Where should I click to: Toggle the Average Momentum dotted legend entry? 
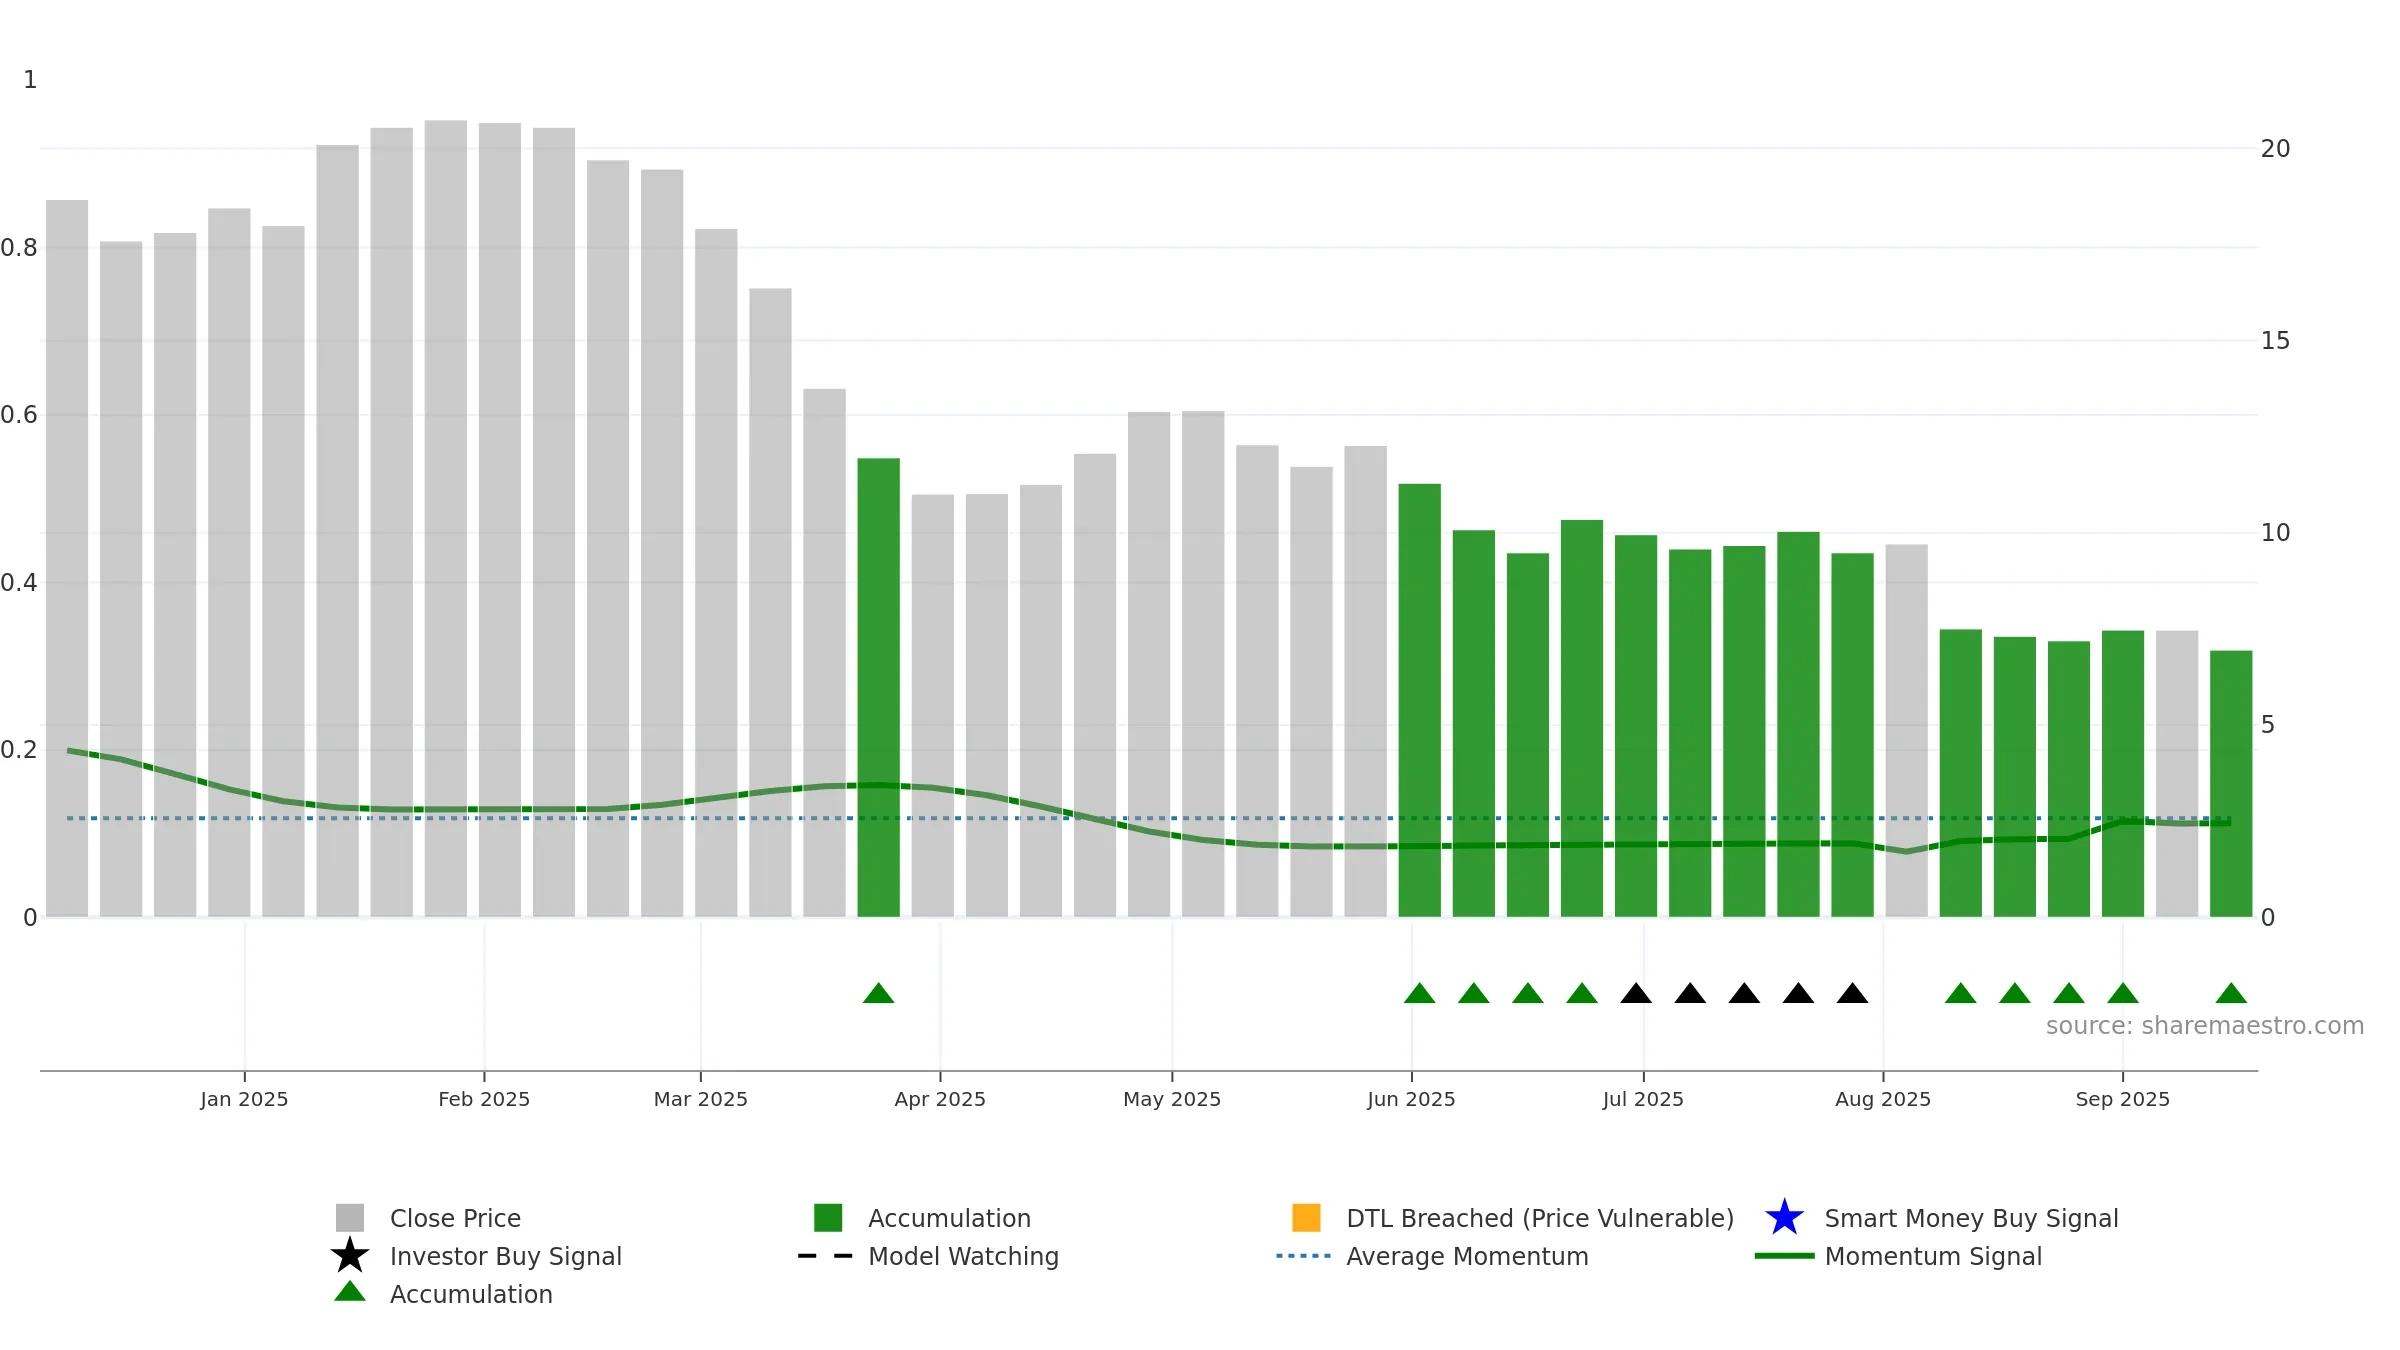(1432, 1256)
